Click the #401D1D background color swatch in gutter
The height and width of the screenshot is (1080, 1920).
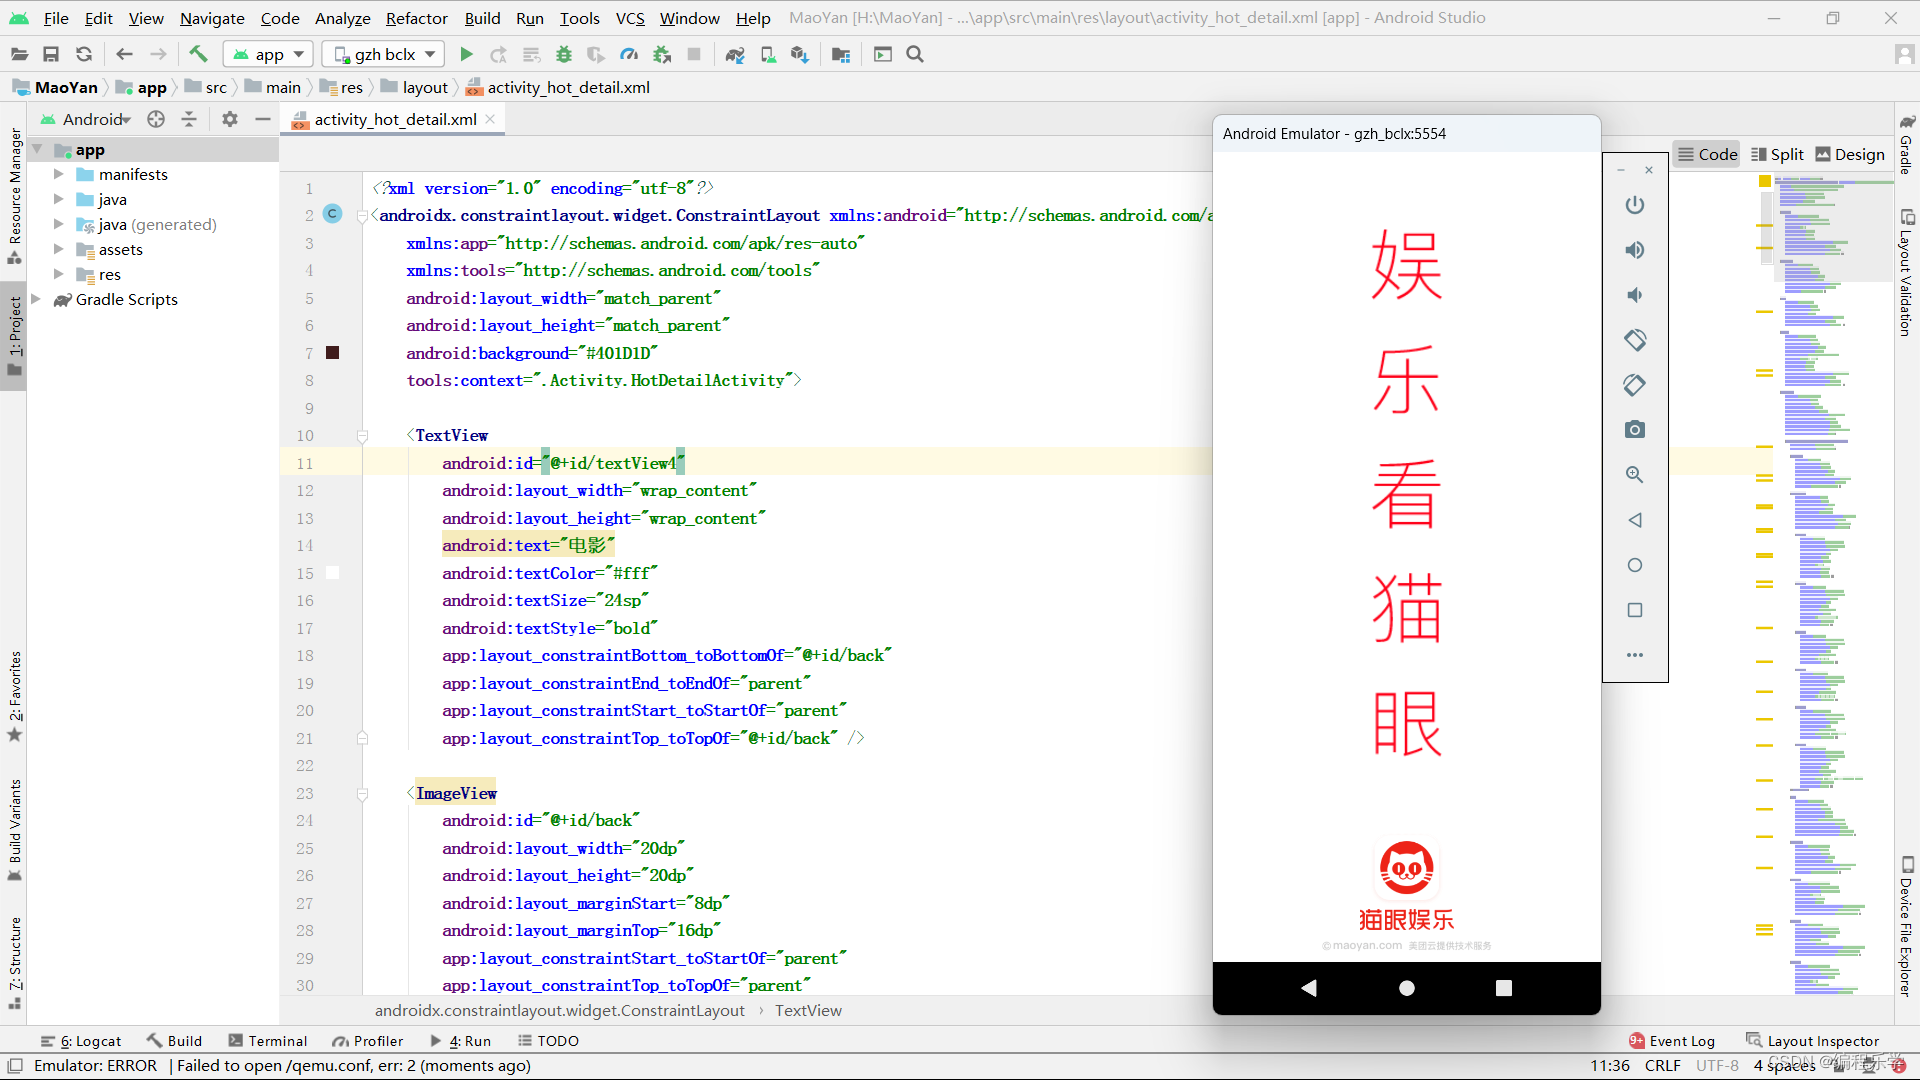[333, 353]
